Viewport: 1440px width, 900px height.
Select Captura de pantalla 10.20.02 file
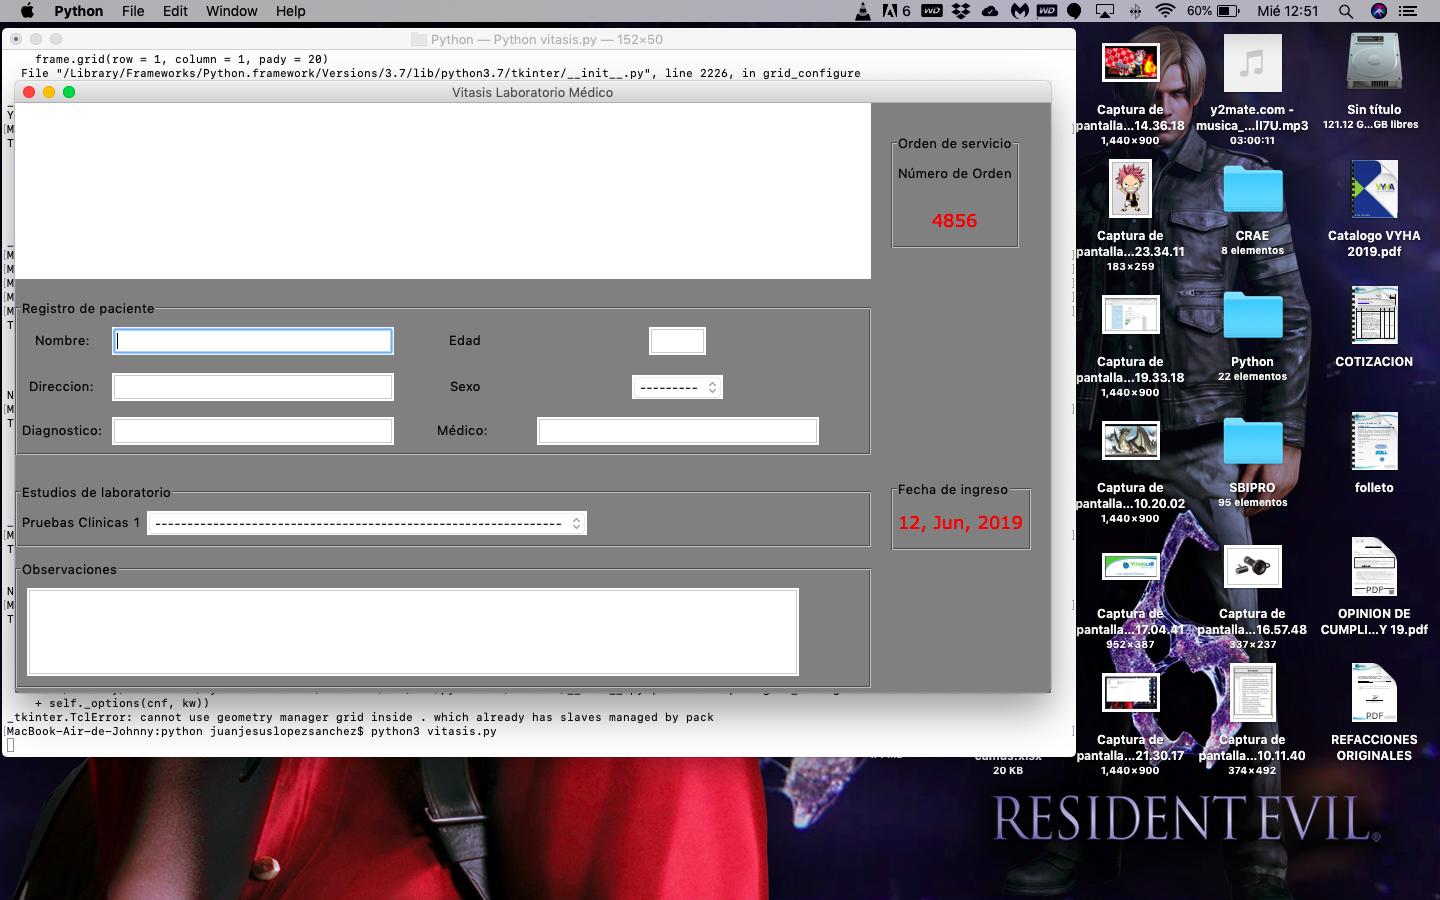pos(1130,441)
